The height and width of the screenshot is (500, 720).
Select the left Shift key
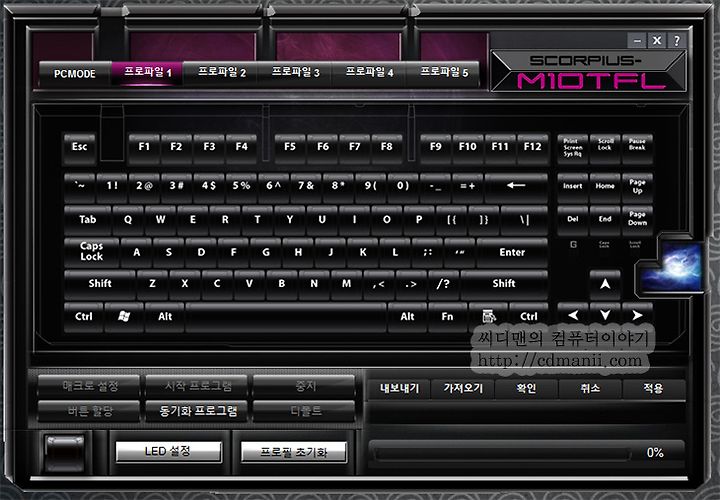[x=100, y=284]
